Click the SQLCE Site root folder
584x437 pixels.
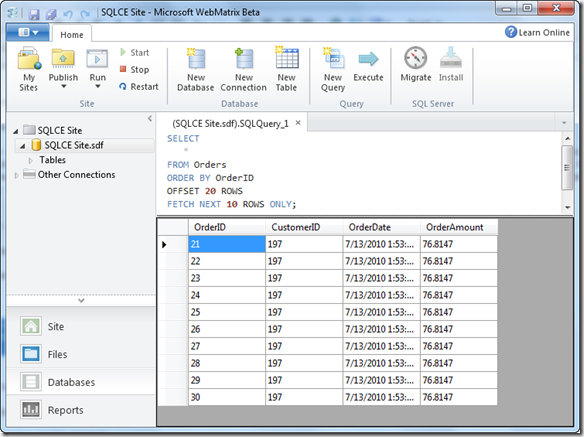[53, 130]
